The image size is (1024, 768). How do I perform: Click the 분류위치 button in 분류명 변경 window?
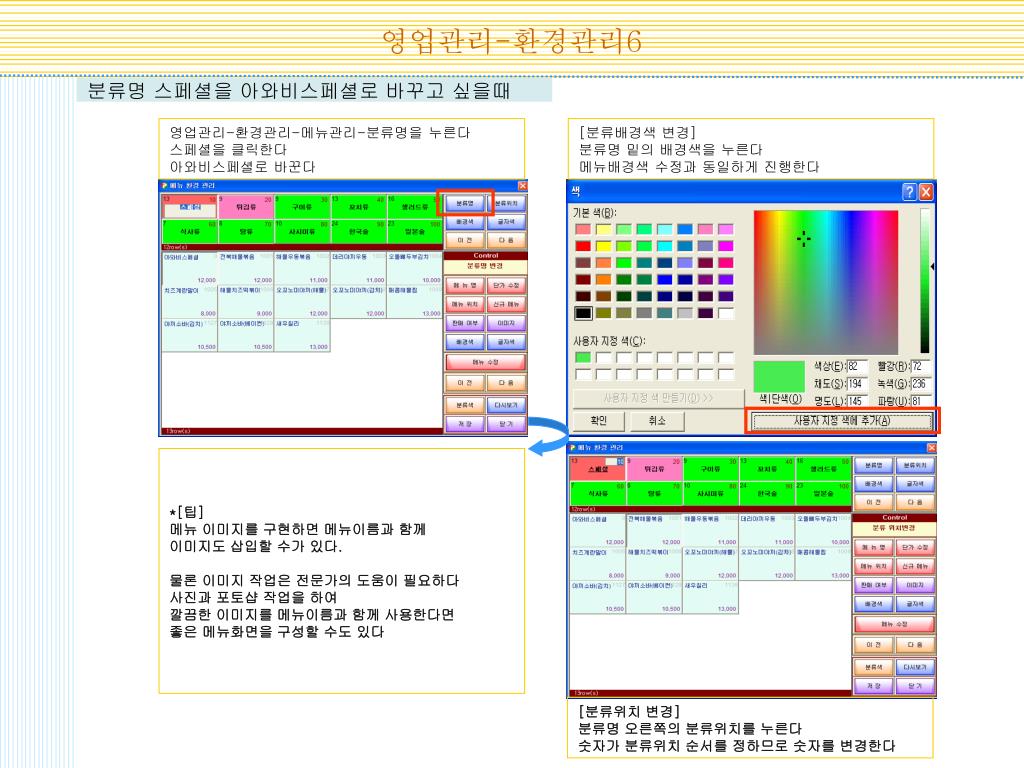tap(506, 204)
